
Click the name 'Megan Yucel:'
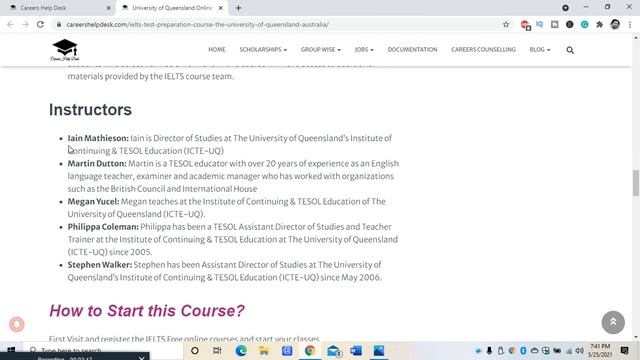click(93, 201)
